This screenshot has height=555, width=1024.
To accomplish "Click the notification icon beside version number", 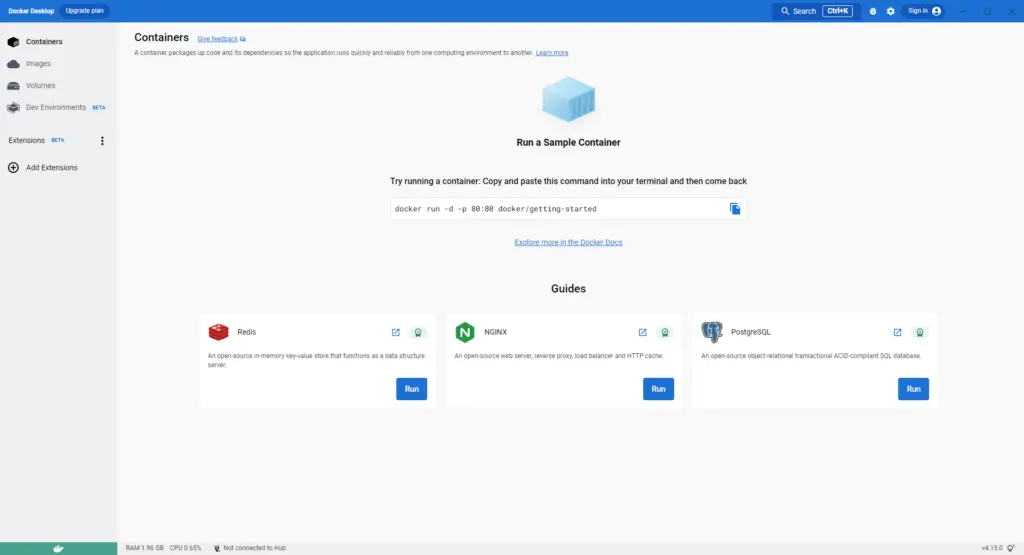I will point(1011,548).
